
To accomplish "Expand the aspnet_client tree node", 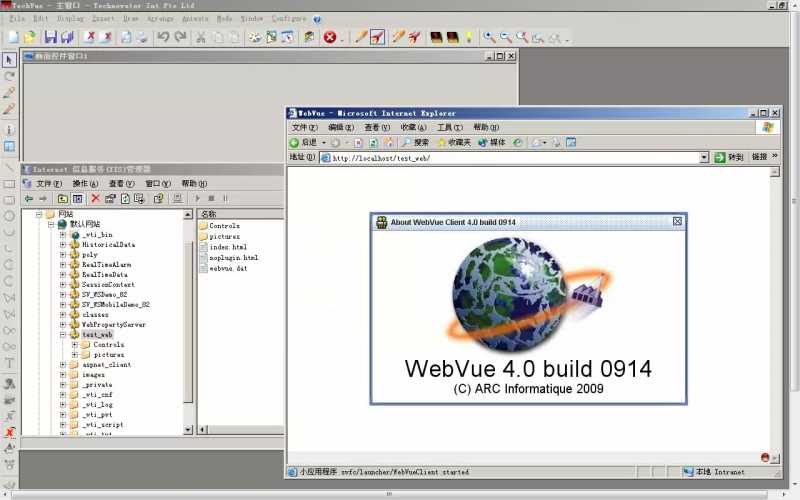I will pyautogui.click(x=63, y=365).
